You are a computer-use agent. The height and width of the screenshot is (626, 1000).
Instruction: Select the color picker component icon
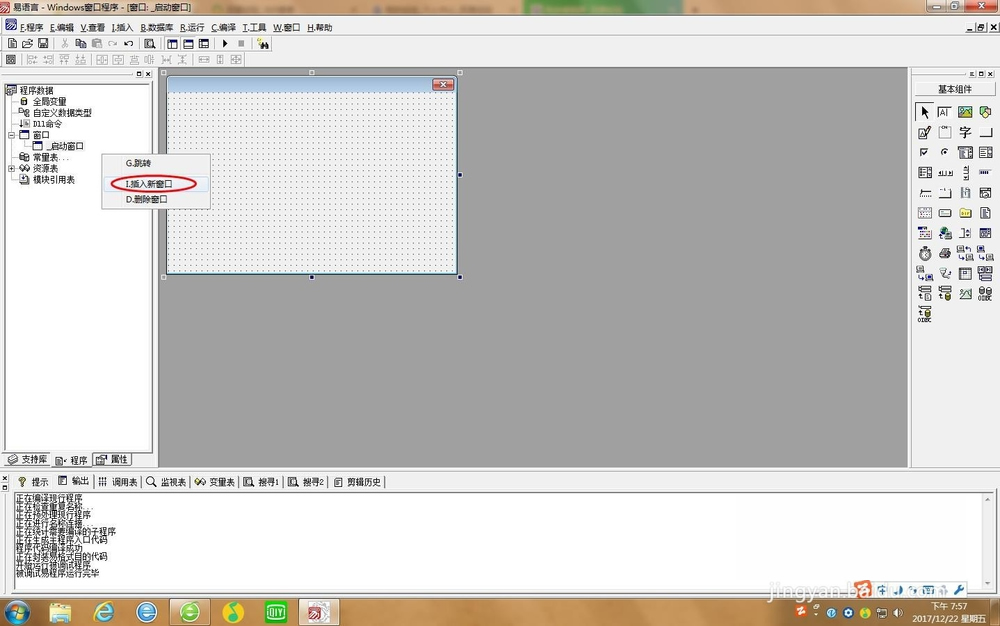pos(924,233)
